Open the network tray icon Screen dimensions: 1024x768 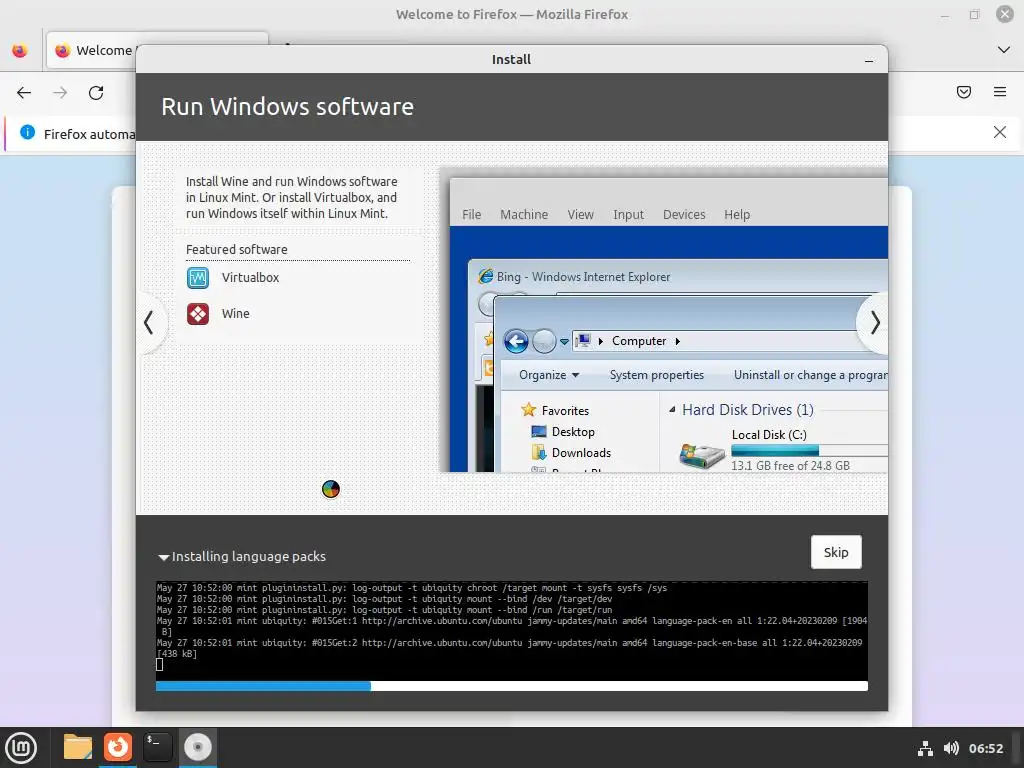pos(925,748)
